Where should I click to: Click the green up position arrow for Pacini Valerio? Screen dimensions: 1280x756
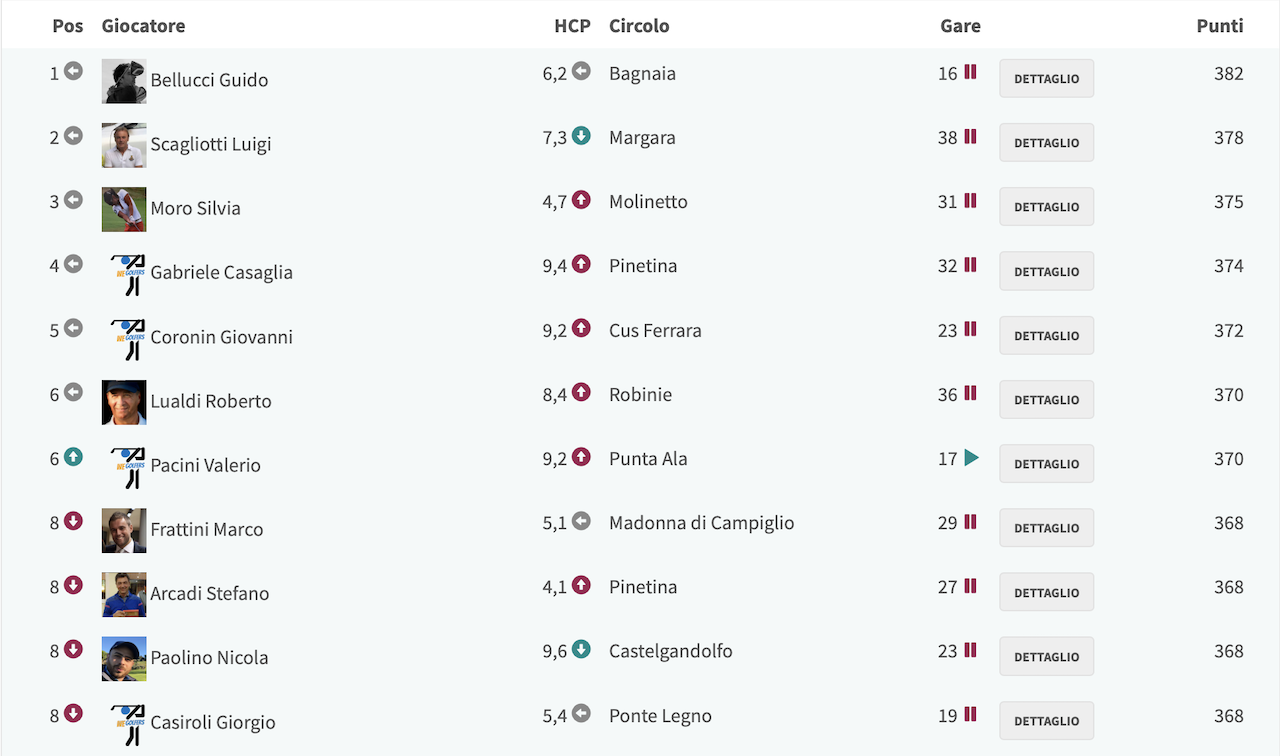(x=73, y=456)
